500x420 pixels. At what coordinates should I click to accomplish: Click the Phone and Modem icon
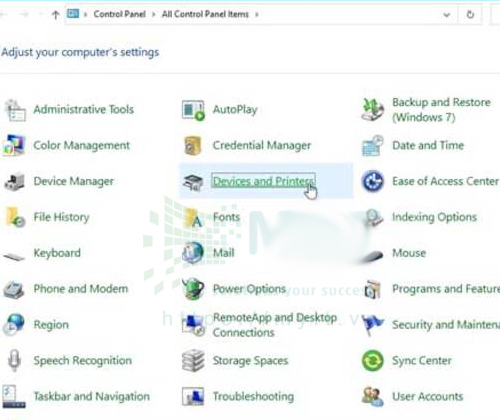14,289
